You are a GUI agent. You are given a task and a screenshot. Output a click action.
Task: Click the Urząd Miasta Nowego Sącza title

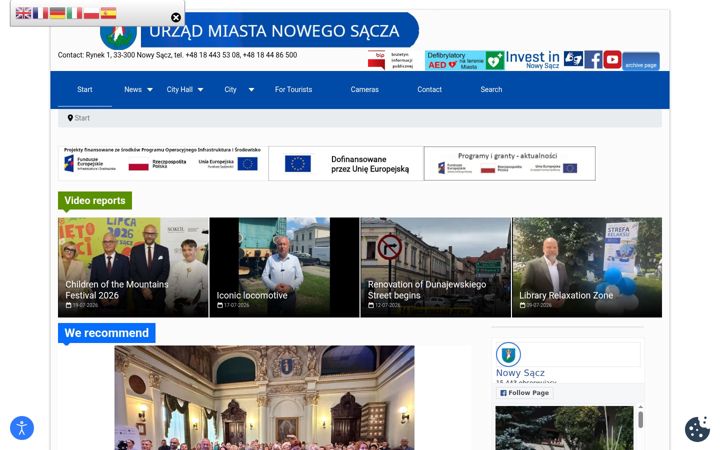[274, 31]
